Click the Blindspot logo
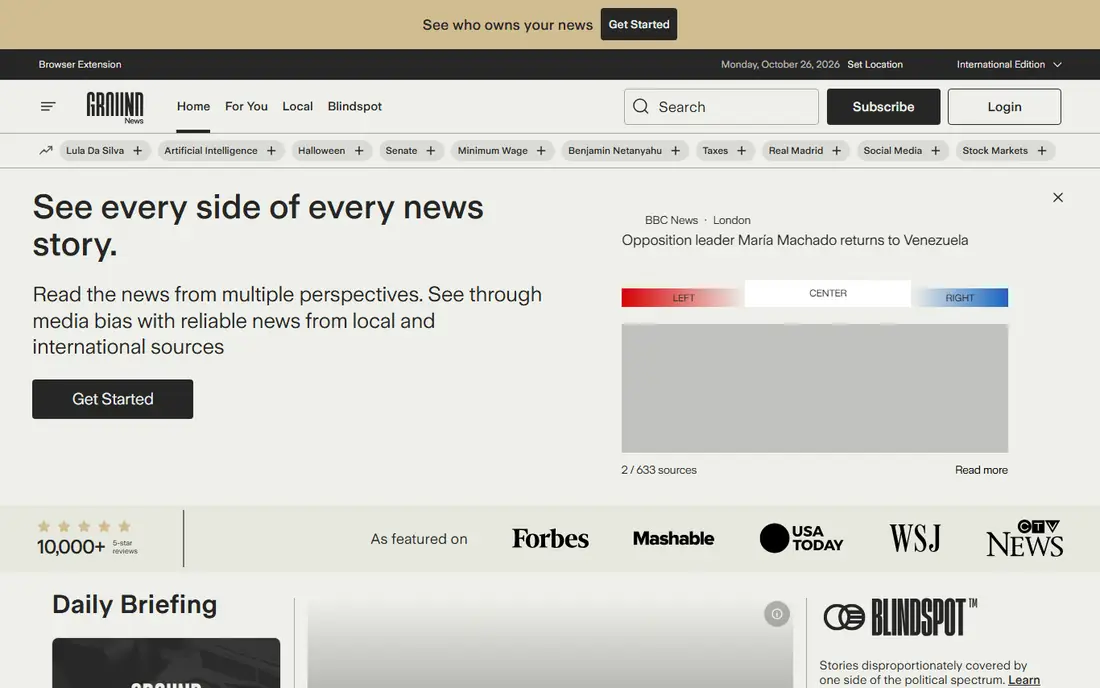The height and width of the screenshot is (688, 1100). coord(900,617)
